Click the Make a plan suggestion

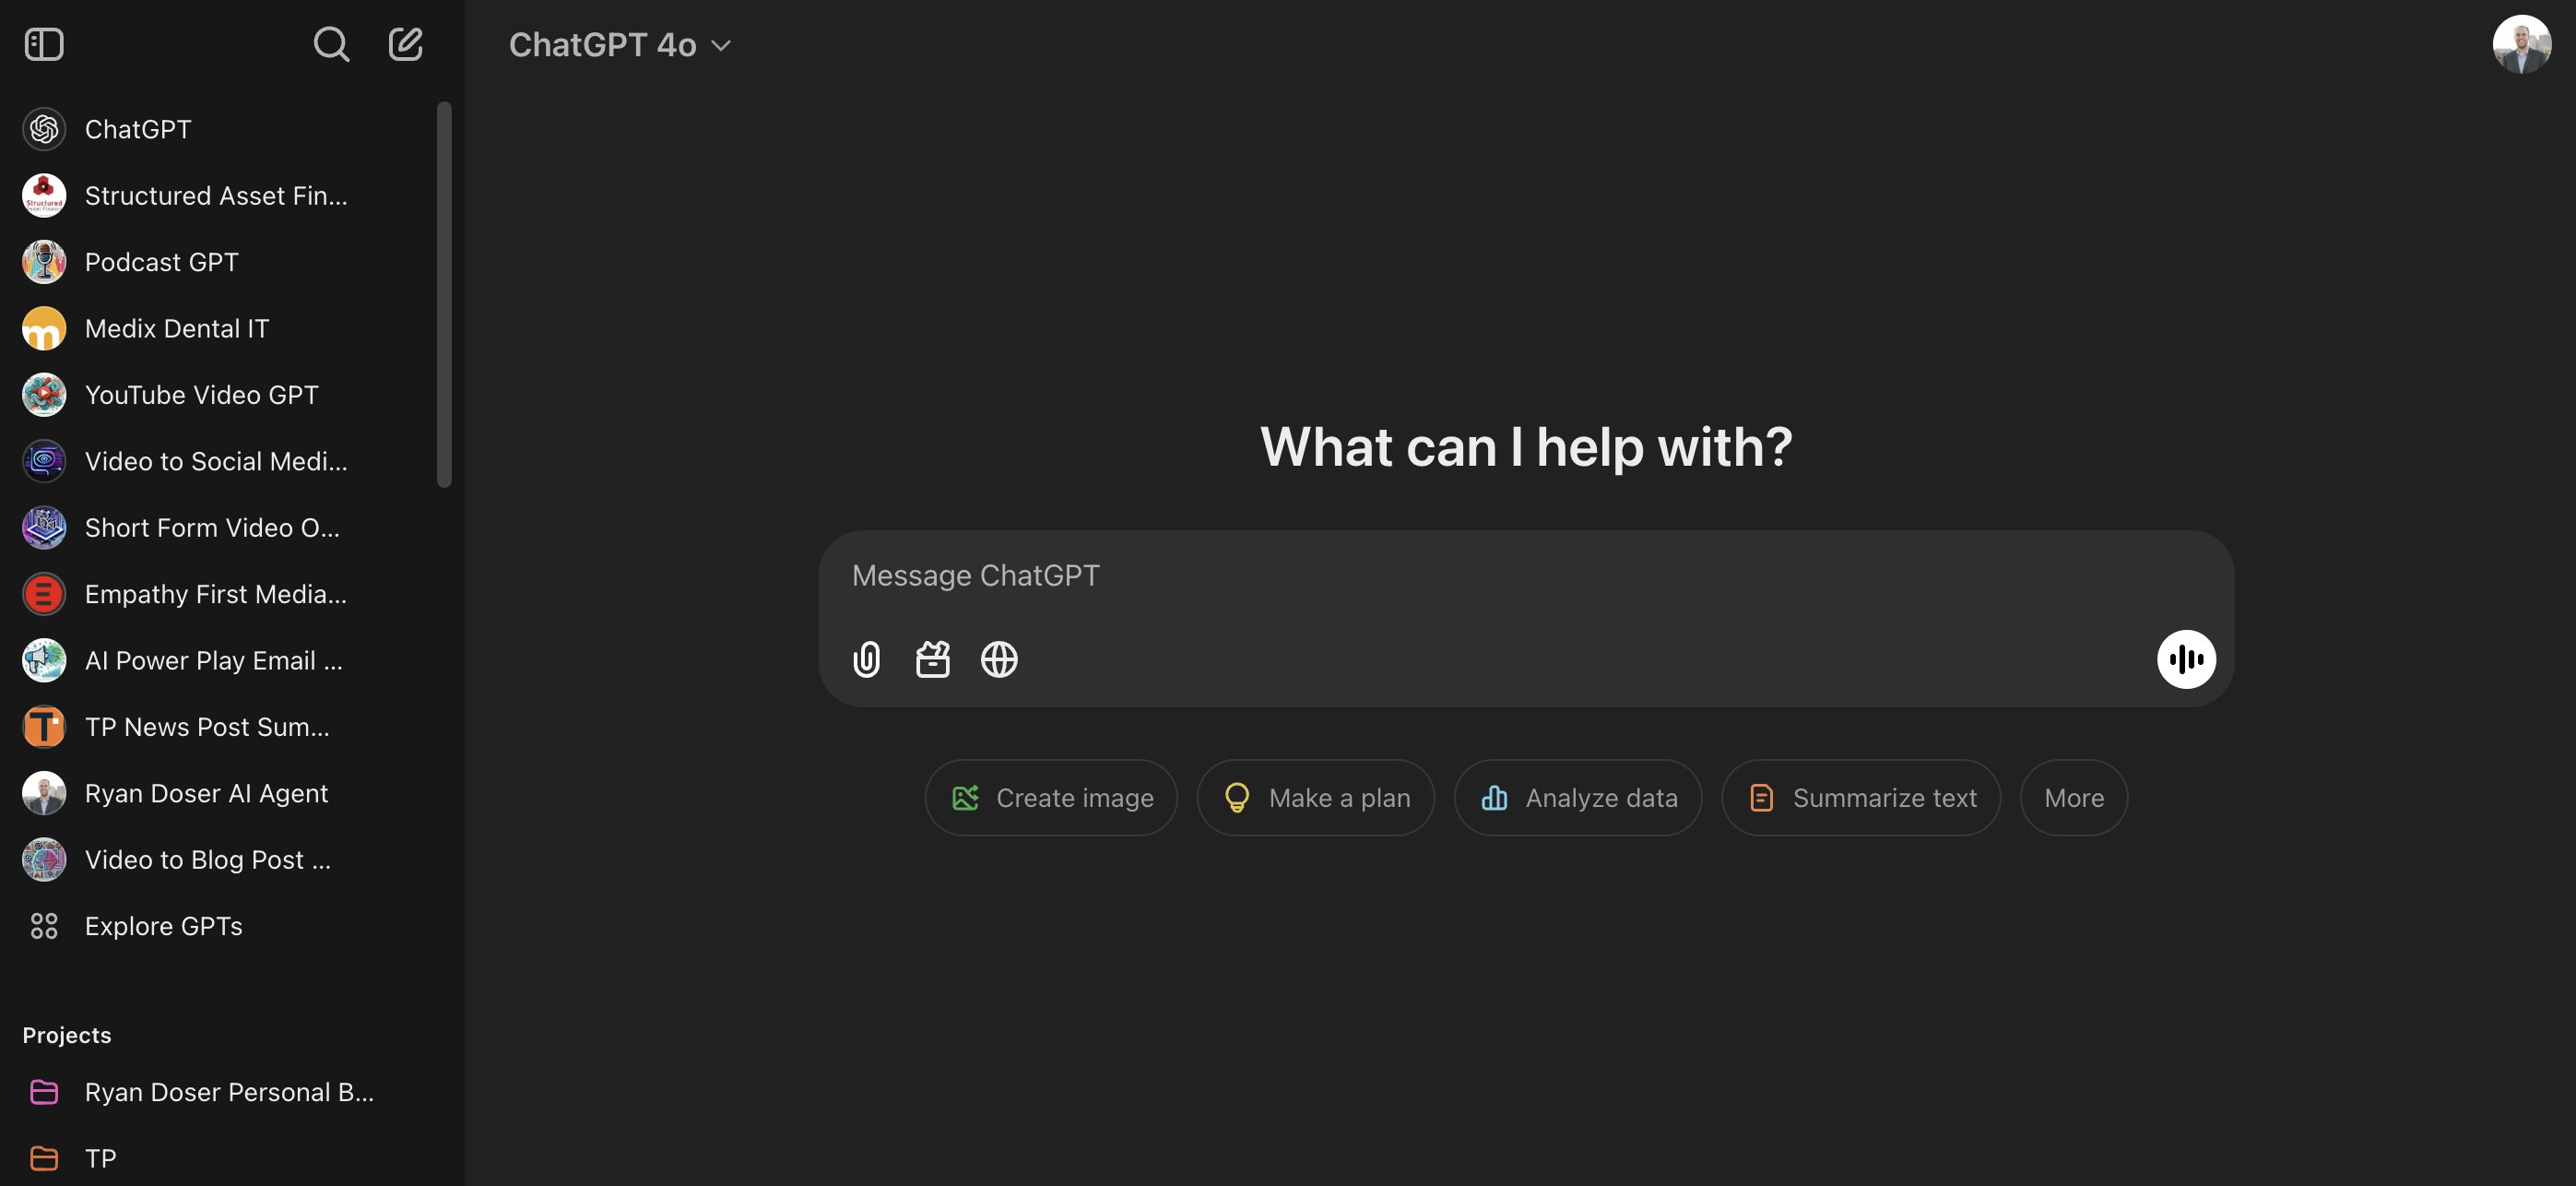pyautogui.click(x=1315, y=797)
